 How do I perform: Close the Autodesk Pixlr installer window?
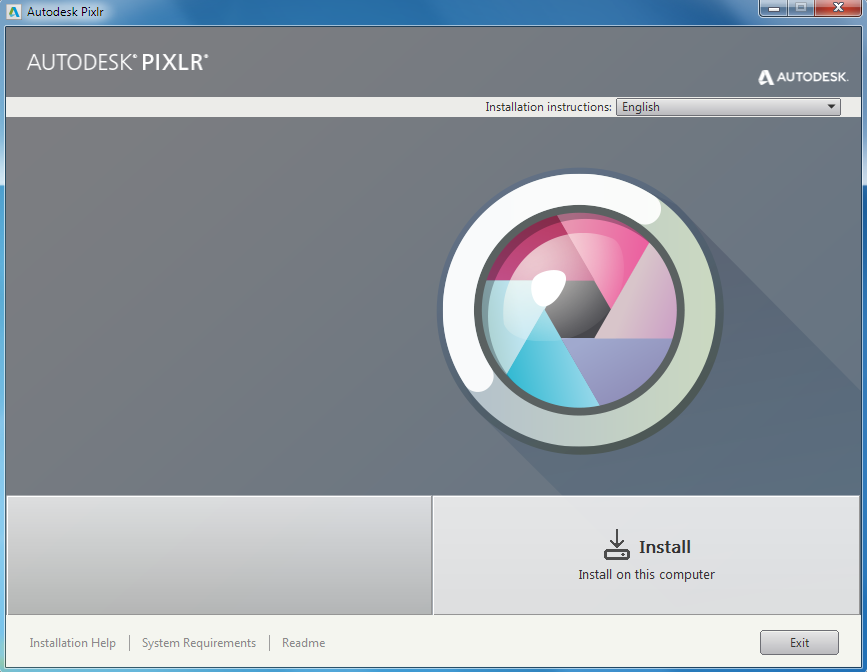[837, 9]
